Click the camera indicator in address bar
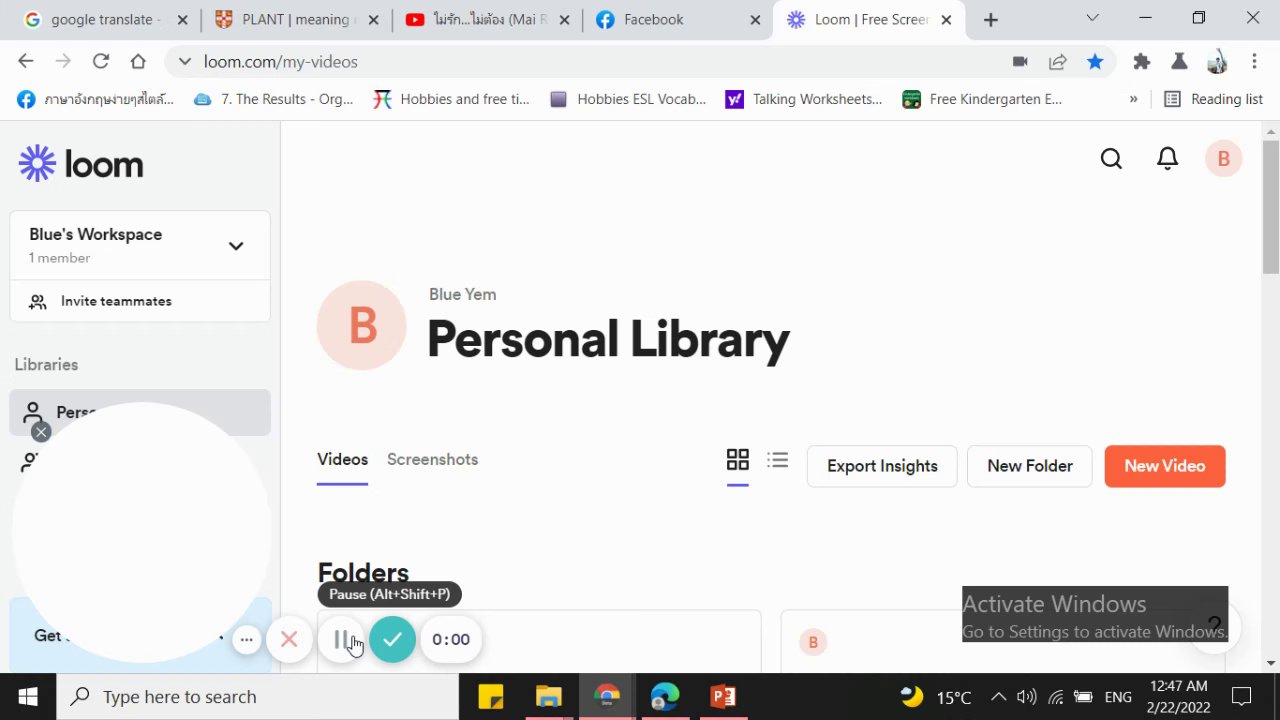Screen dimensions: 1280x720 [1020, 62]
